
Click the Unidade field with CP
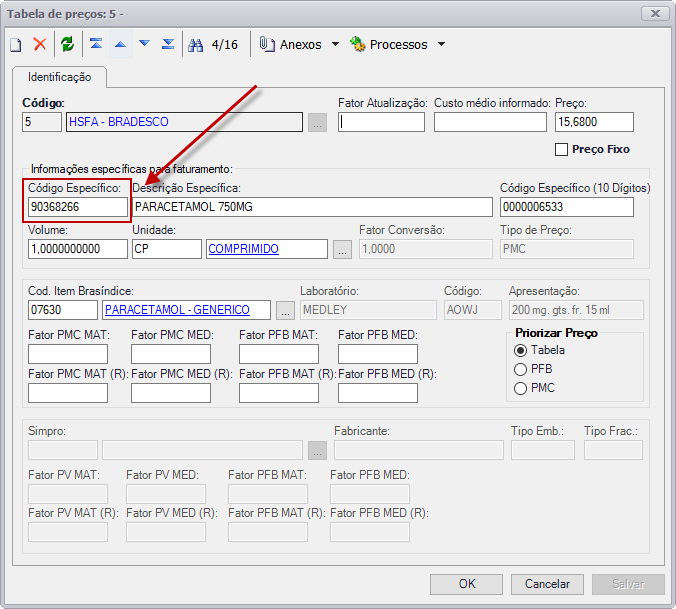pos(167,249)
